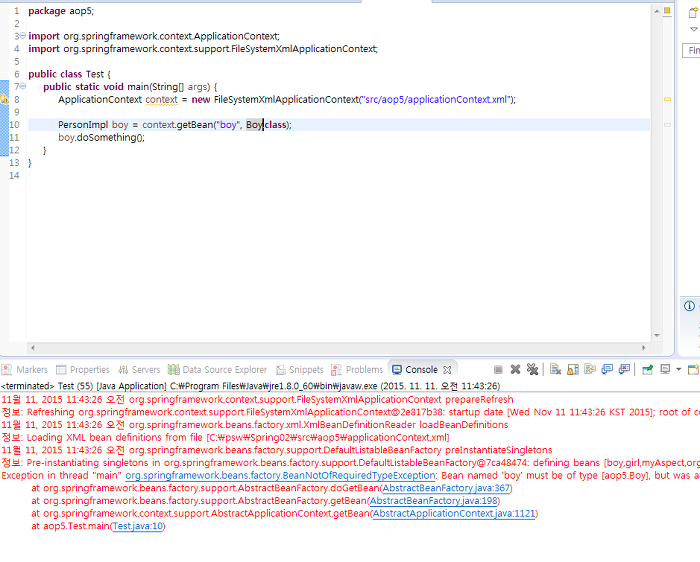Click the PersonImpl type on line 10
700x562 pixels.
pos(83,125)
